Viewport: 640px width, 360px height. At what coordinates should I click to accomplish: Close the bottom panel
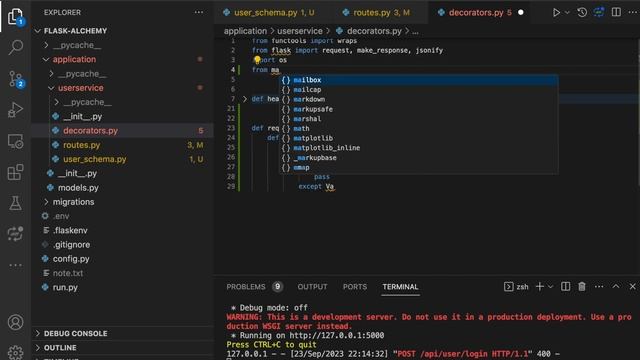632,287
